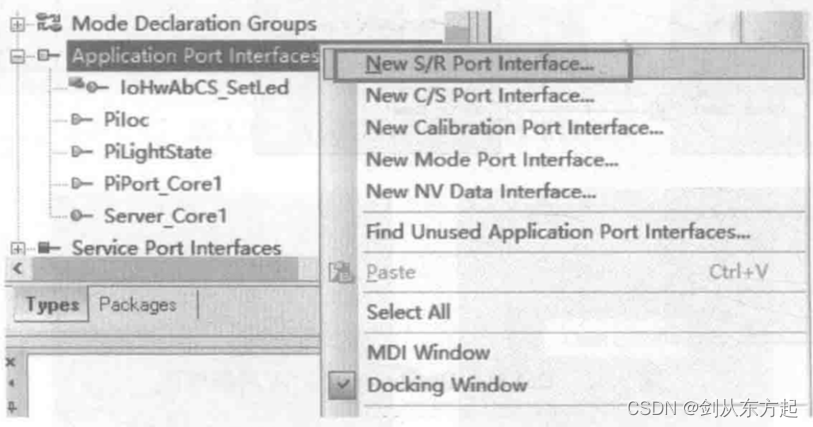Click the horizontal scrollbar left arrow
This screenshot has height=427, width=813.
(x=15, y=269)
